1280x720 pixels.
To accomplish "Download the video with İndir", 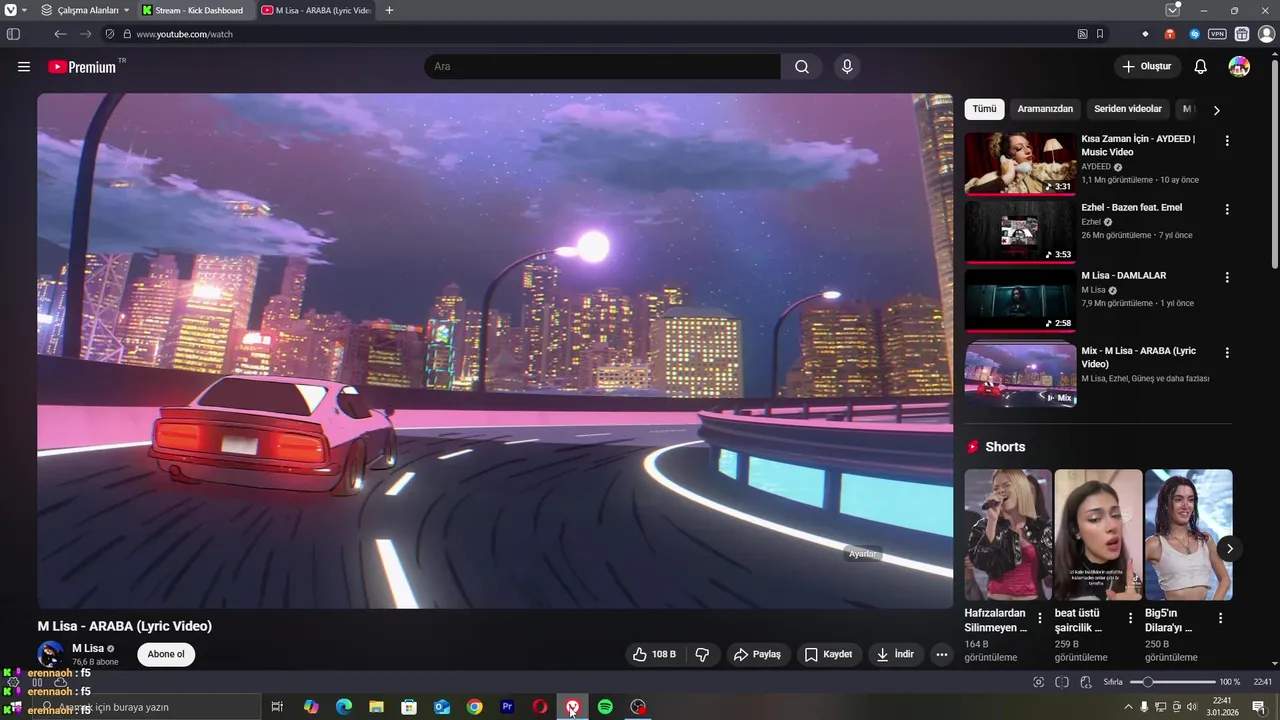I will tap(895, 655).
